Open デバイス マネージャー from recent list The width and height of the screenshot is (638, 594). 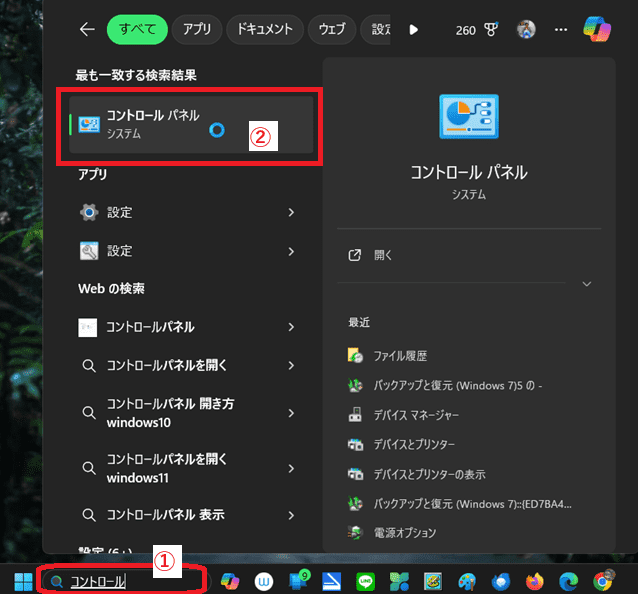click(416, 414)
